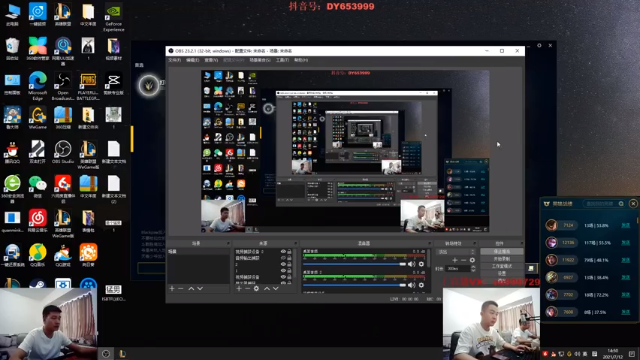Open GeForce Experience desktop icon
This screenshot has width=640, height=360.
(x=113, y=17)
